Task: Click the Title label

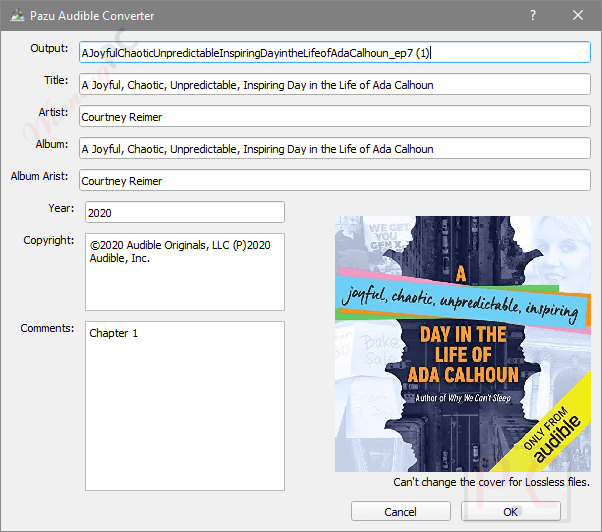Action: click(56, 80)
